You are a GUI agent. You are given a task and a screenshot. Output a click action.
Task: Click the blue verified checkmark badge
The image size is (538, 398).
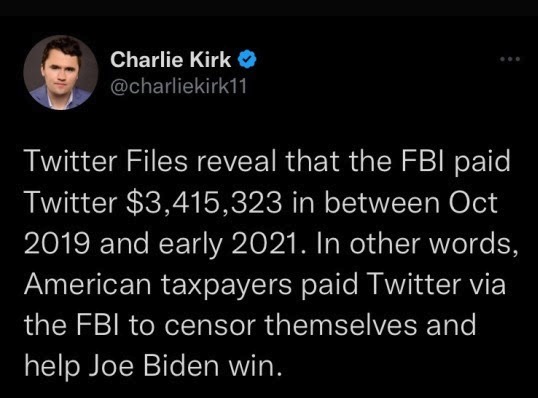[247, 60]
